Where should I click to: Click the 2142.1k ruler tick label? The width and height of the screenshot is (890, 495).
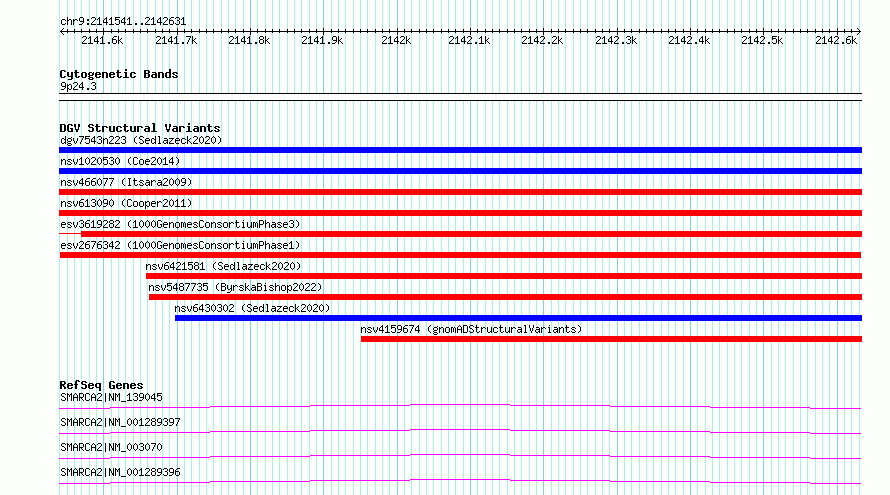(469, 40)
